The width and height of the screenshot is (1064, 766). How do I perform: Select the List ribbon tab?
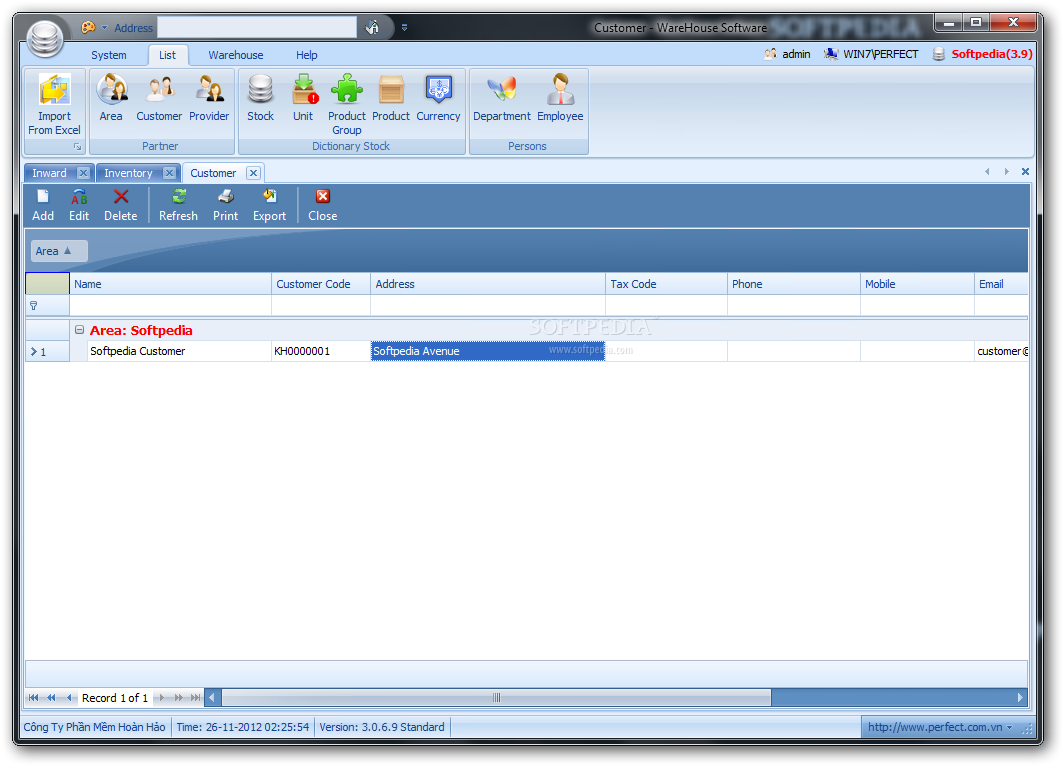(x=168, y=55)
